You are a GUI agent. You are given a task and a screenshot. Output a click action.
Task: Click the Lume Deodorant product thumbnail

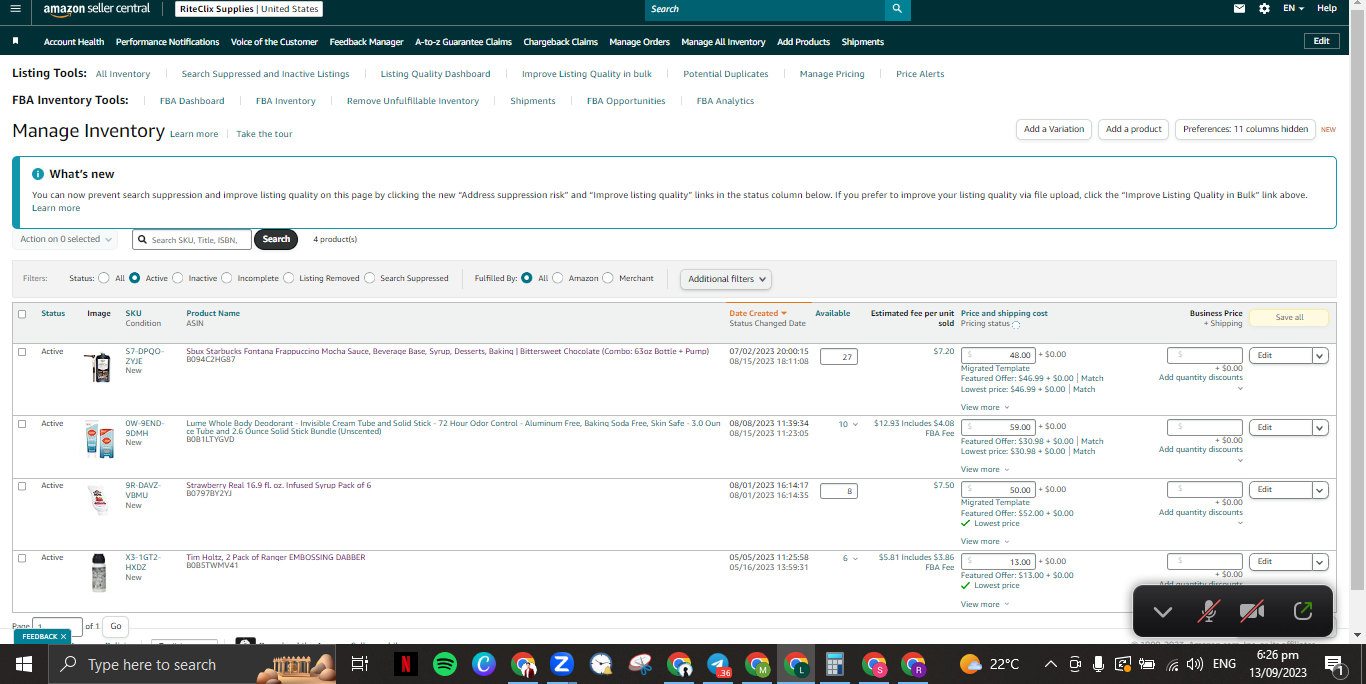[98, 439]
